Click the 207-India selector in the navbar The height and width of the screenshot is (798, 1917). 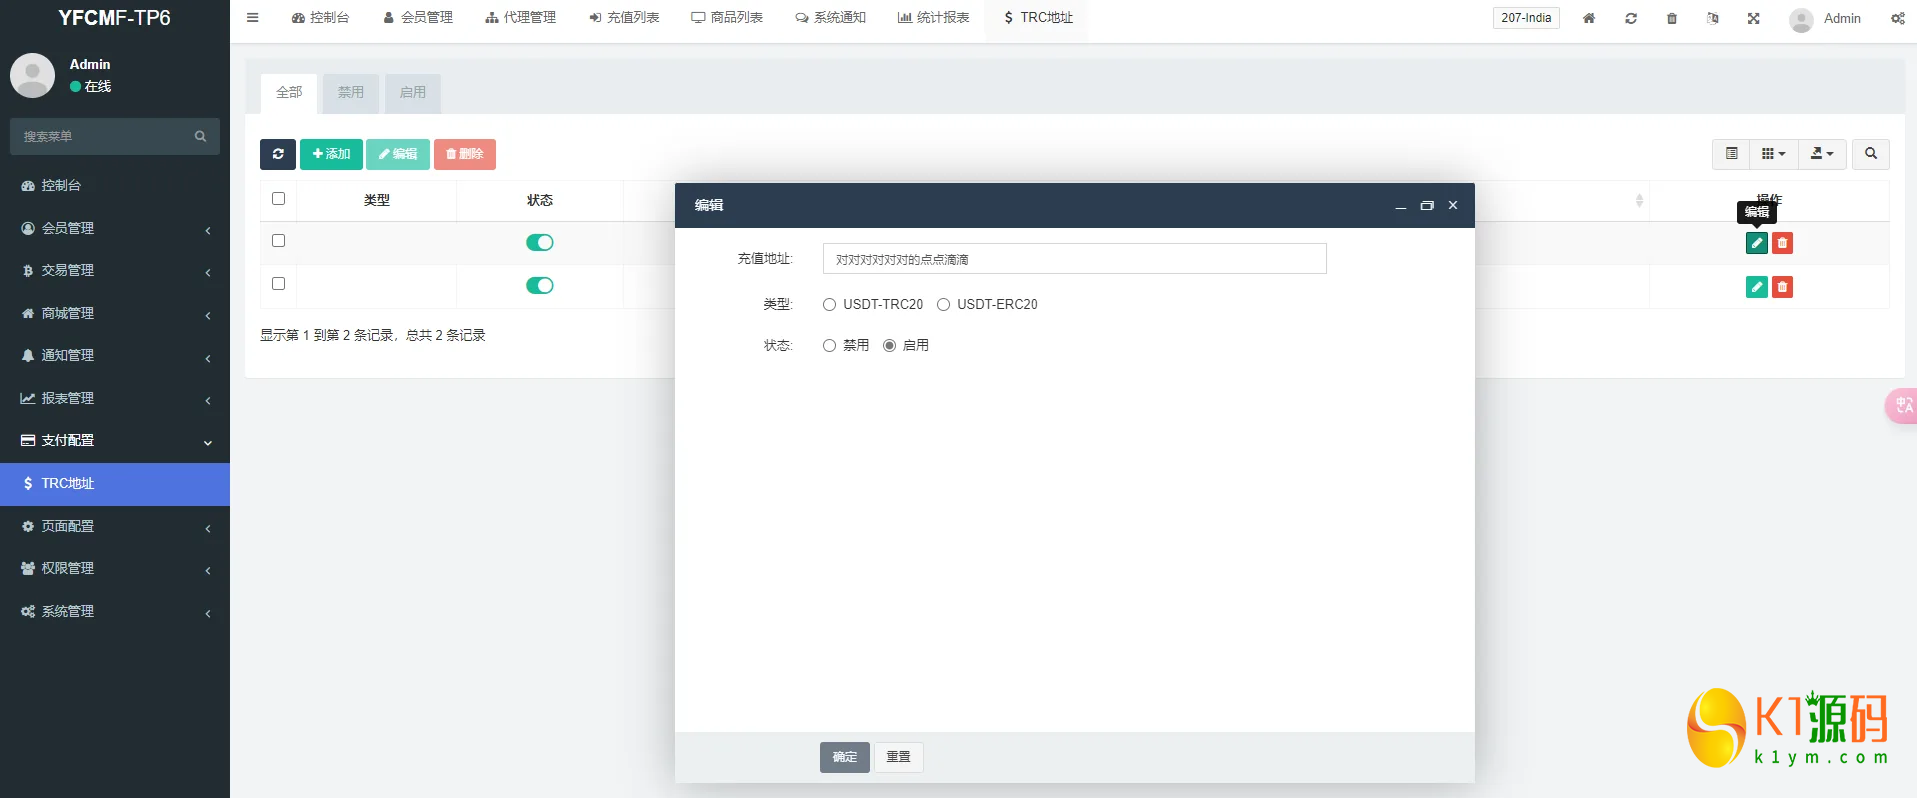pos(1526,18)
